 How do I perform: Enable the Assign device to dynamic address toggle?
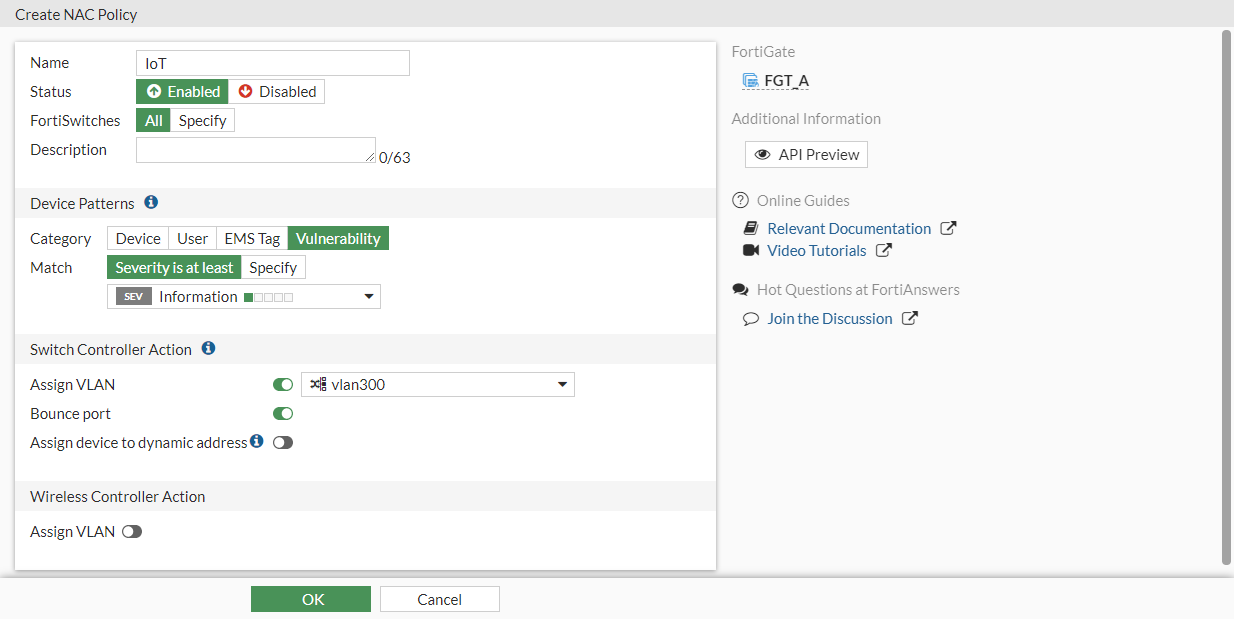[282, 441]
